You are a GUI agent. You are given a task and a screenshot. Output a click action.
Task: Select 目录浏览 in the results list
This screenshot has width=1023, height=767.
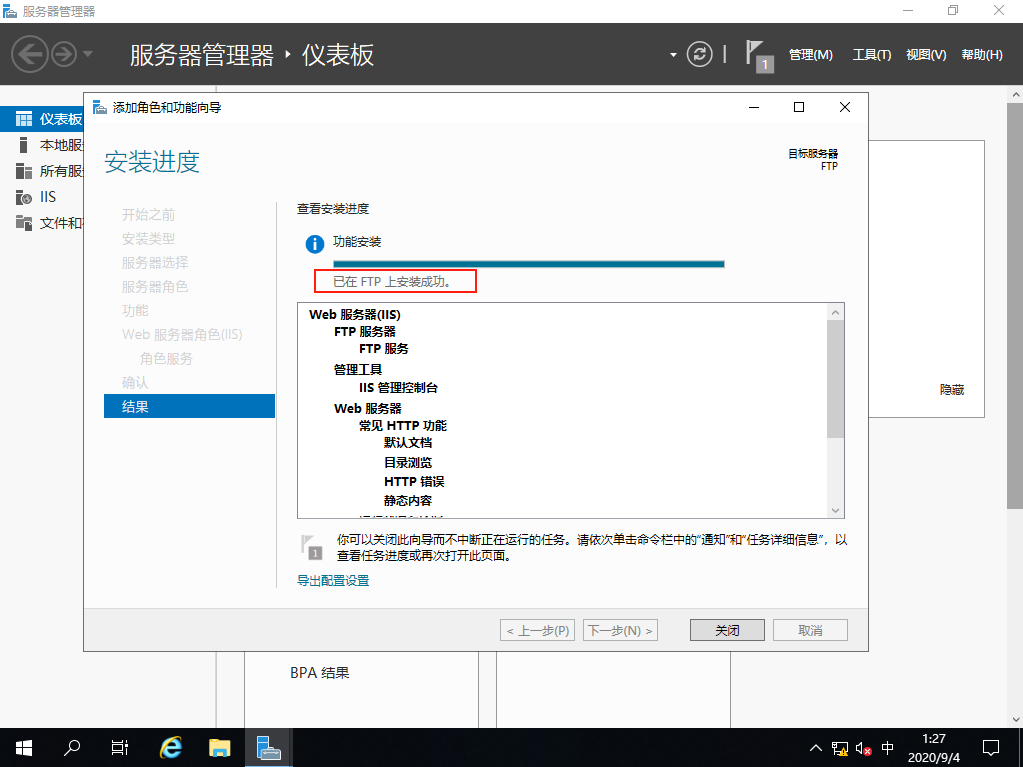[408, 462]
